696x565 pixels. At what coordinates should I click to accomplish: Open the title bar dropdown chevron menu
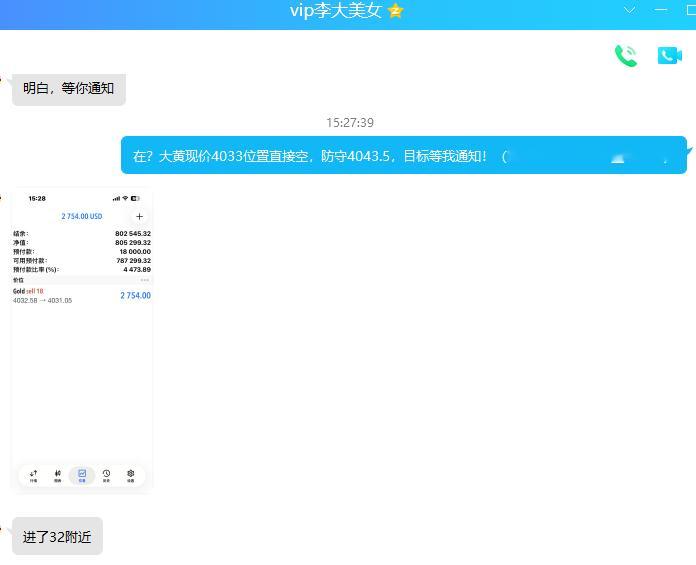click(x=629, y=10)
